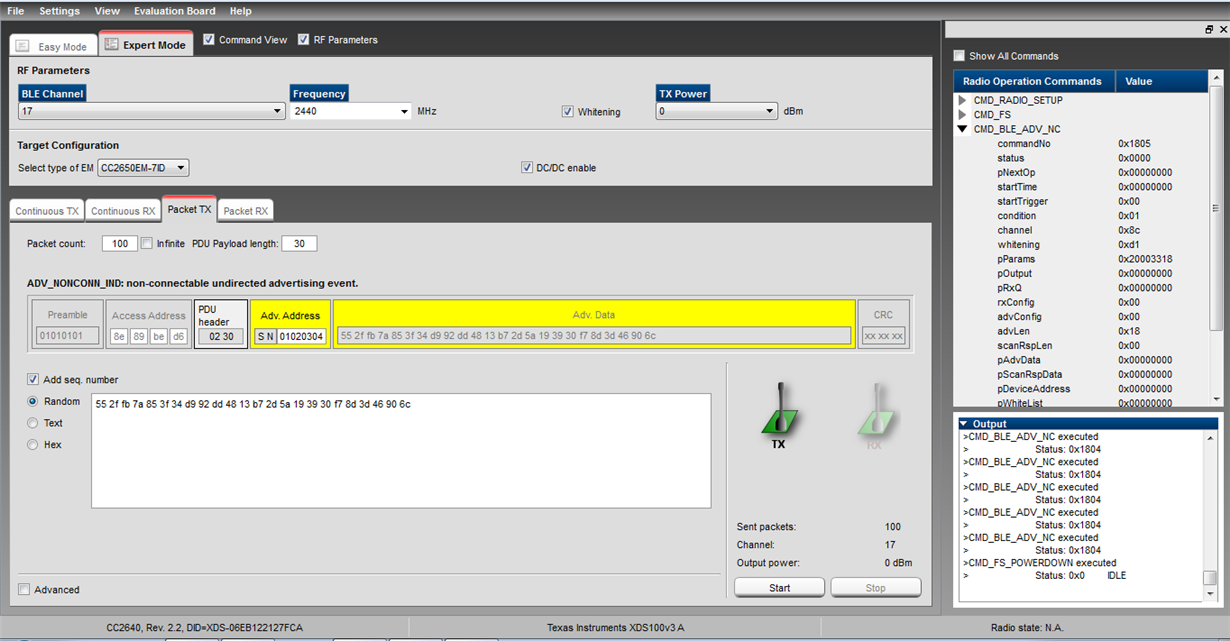Click the Sent packets value 100
This screenshot has height=641, width=1230.
point(893,527)
